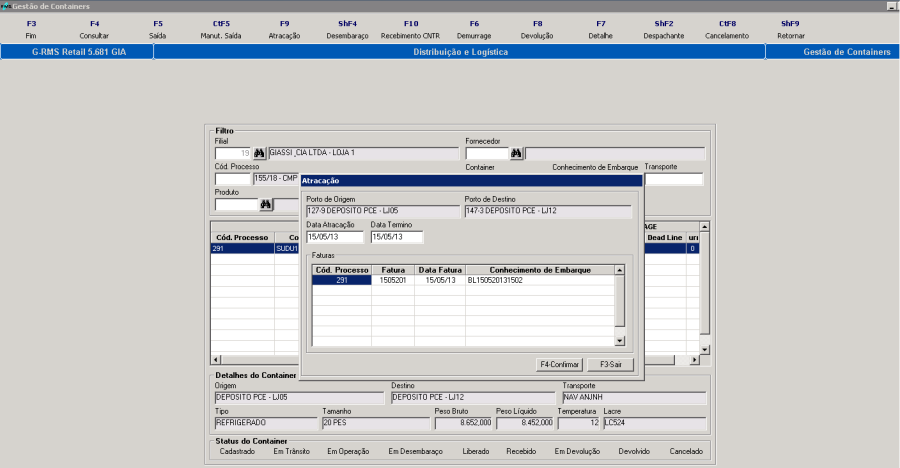
Task: Click Faturas scroll down arrow
Action: click(620, 341)
